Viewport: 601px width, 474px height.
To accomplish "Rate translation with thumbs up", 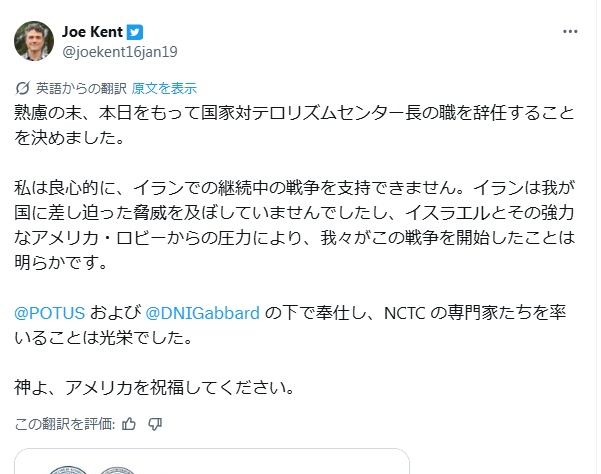I will tap(129, 423).
